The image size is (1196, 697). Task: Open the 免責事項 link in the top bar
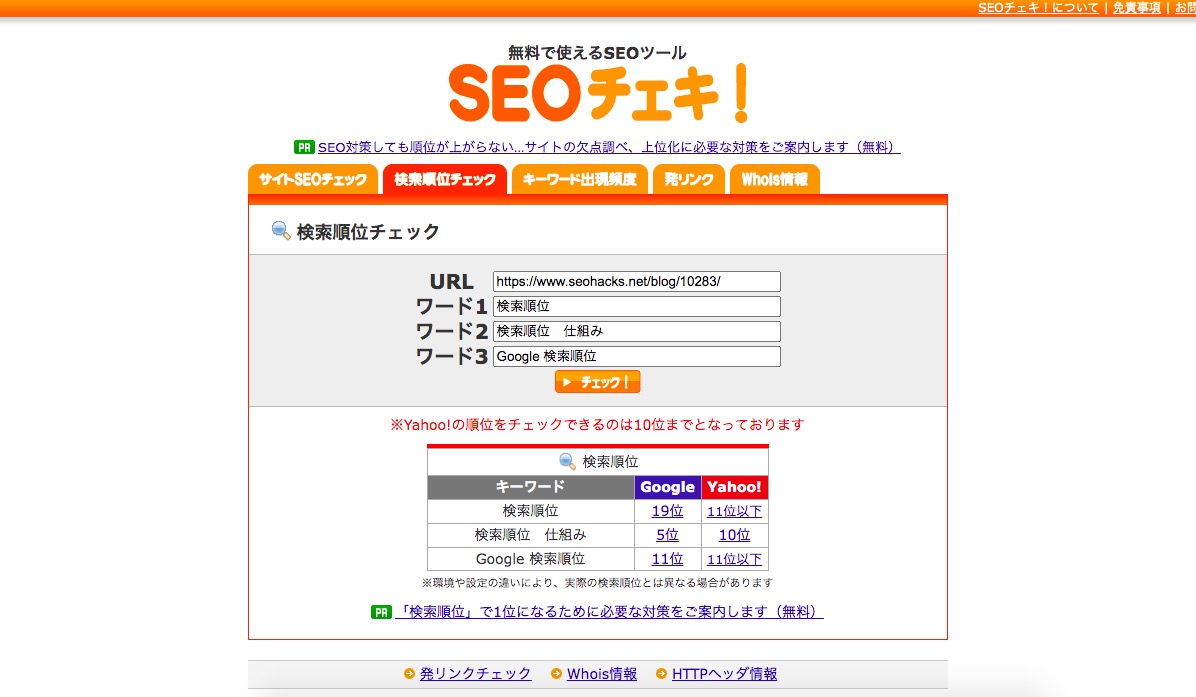tap(1137, 8)
